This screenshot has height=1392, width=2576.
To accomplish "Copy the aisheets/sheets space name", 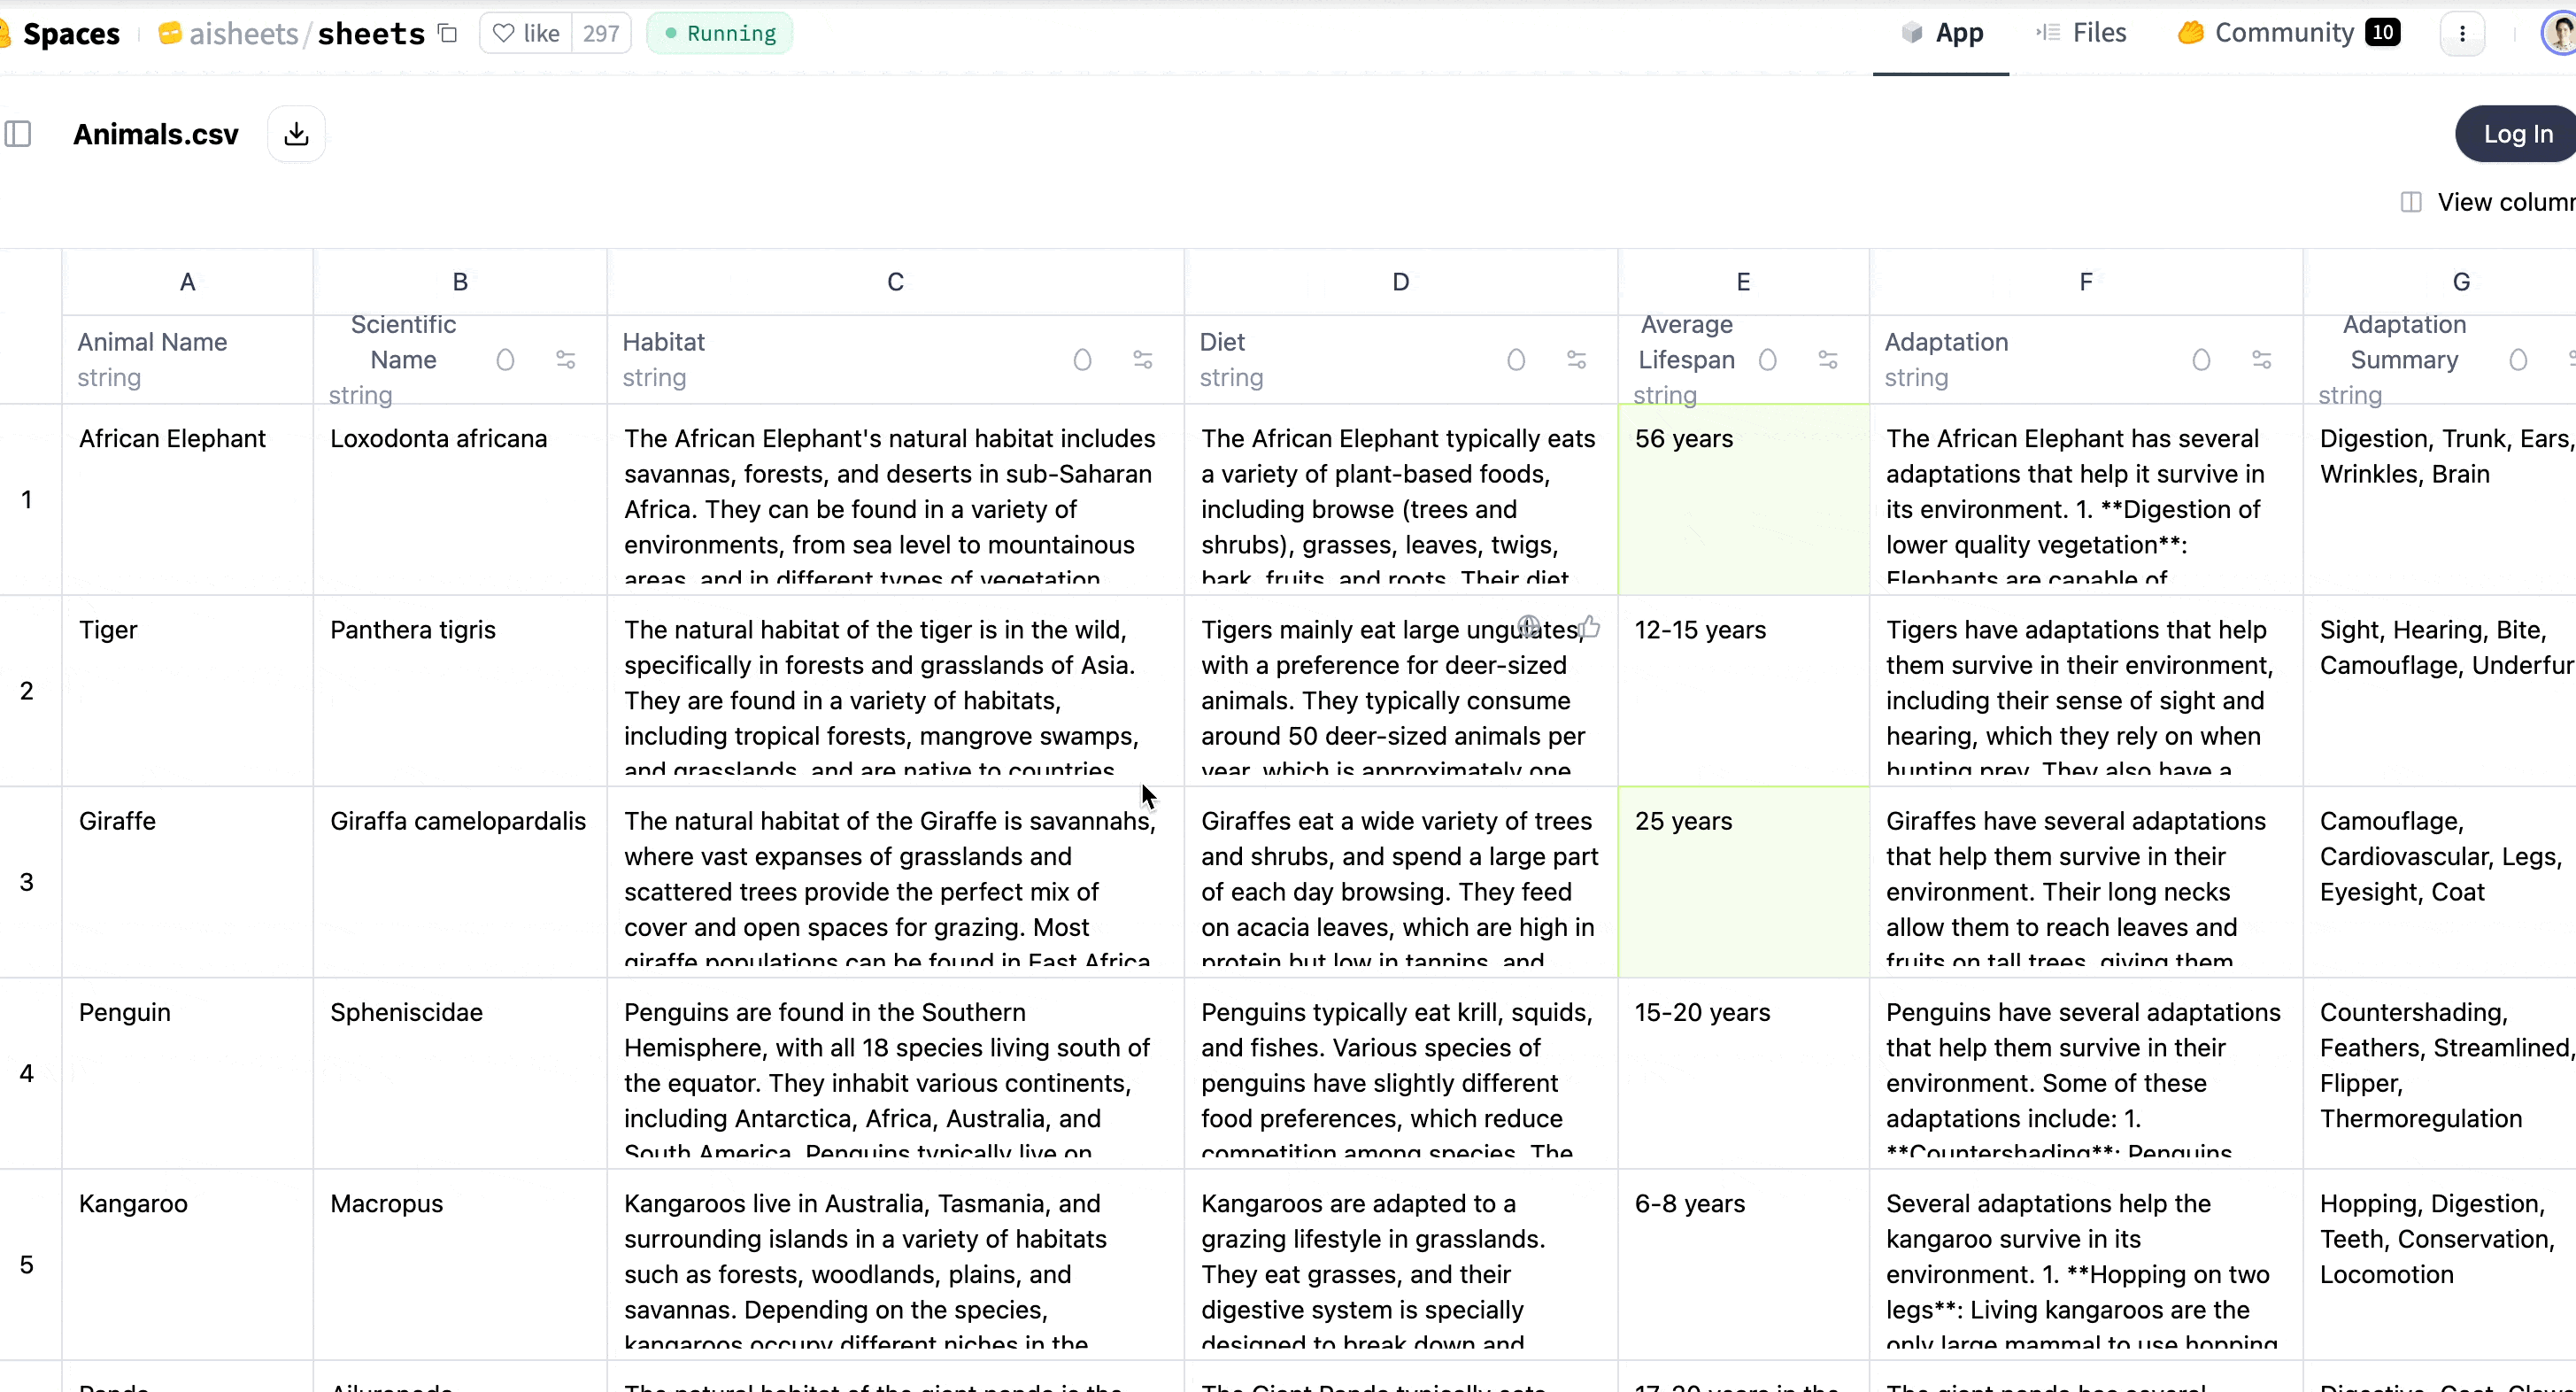I will coord(448,34).
